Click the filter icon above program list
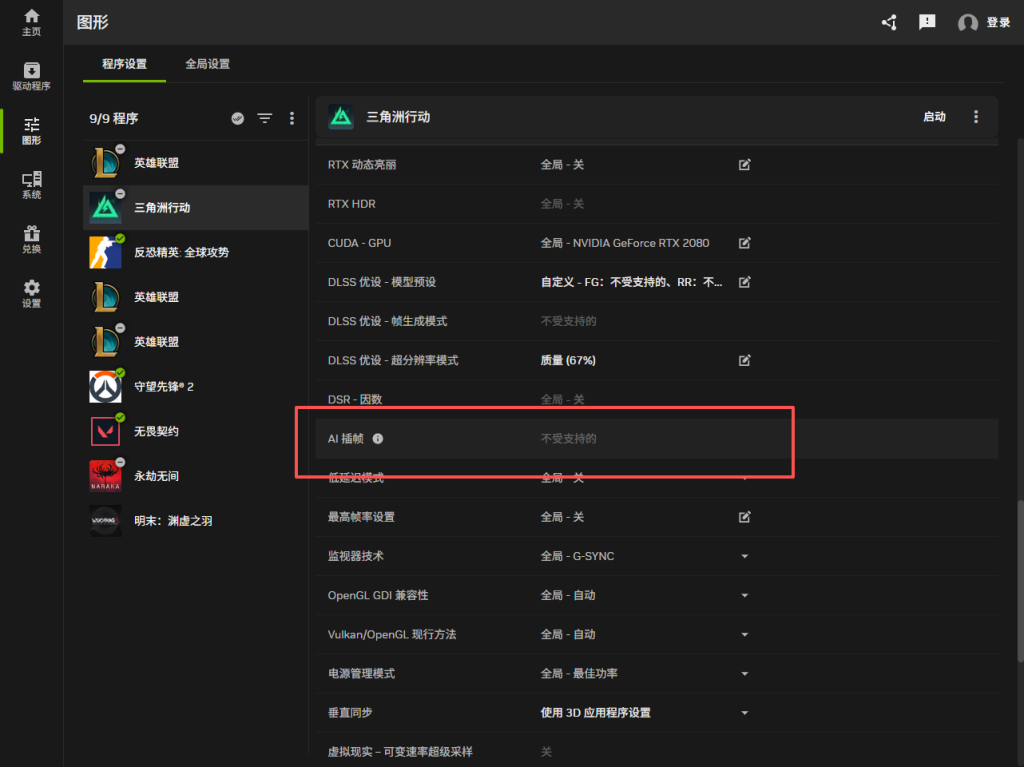 (x=264, y=118)
